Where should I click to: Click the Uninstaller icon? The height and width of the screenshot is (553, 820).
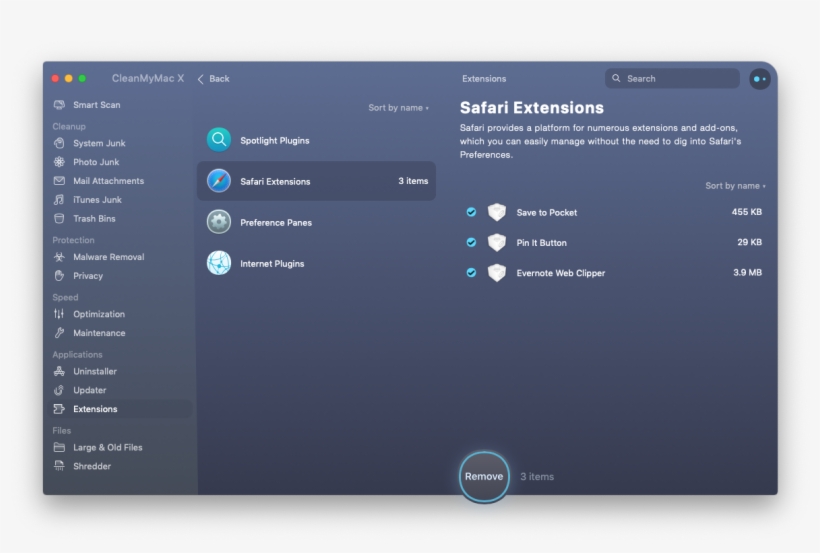click(59, 371)
